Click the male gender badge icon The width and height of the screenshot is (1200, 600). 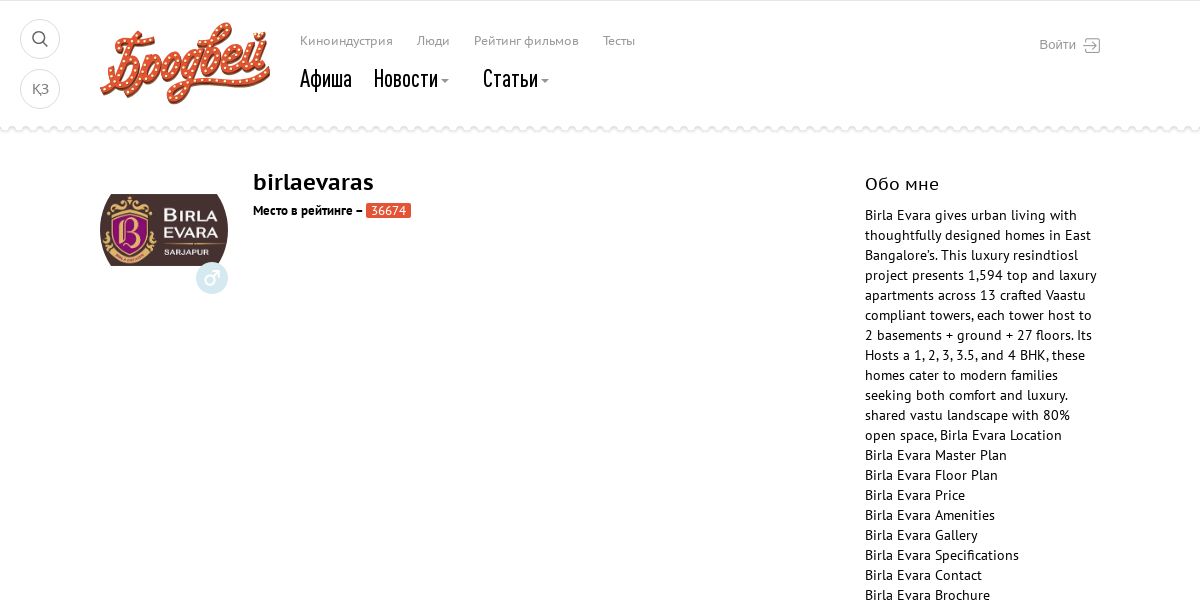pyautogui.click(x=212, y=278)
